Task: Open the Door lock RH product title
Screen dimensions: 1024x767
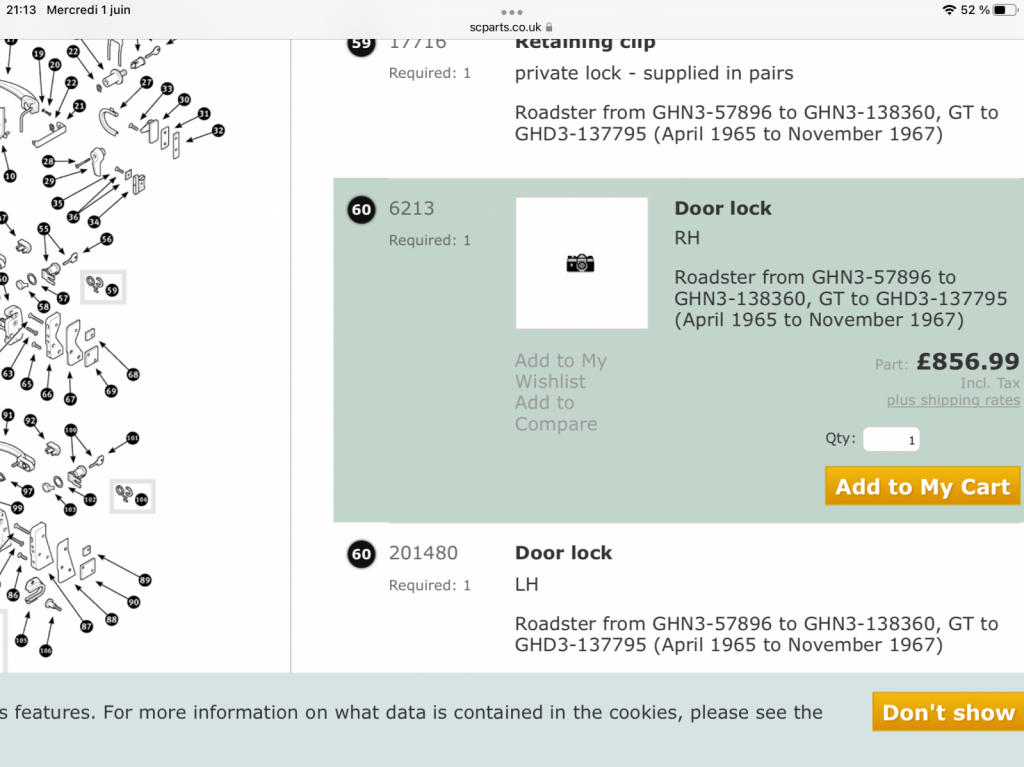Action: point(723,208)
